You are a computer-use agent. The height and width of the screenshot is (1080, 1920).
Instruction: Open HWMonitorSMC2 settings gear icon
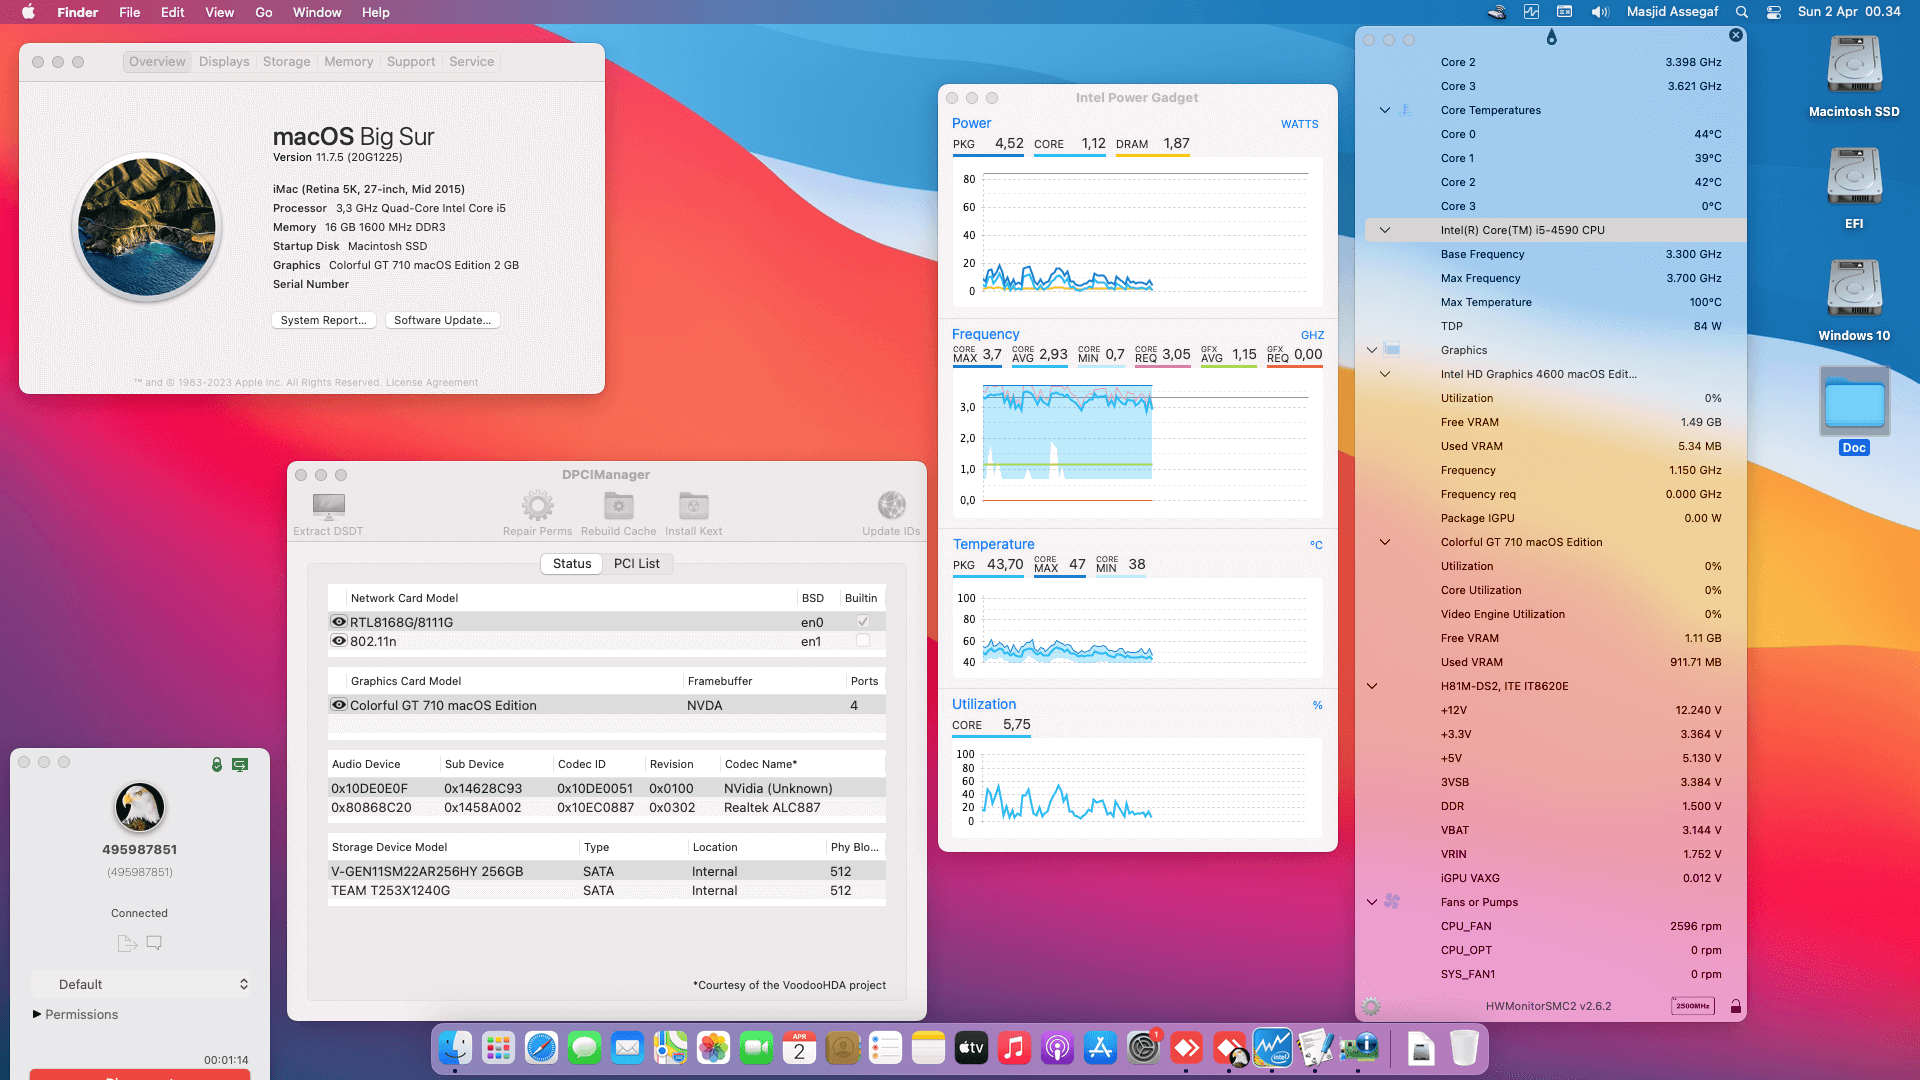pos(1371,1006)
